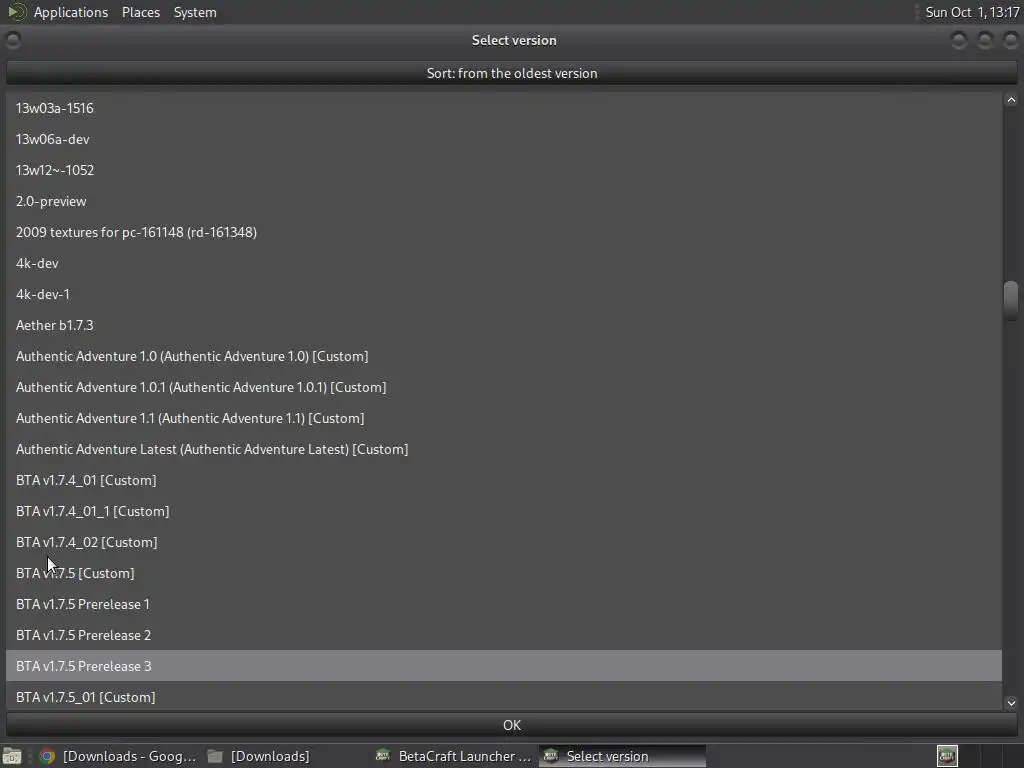Click the window menu button in title bar
Image resolution: width=1024 pixels, height=768 pixels.
12,40
